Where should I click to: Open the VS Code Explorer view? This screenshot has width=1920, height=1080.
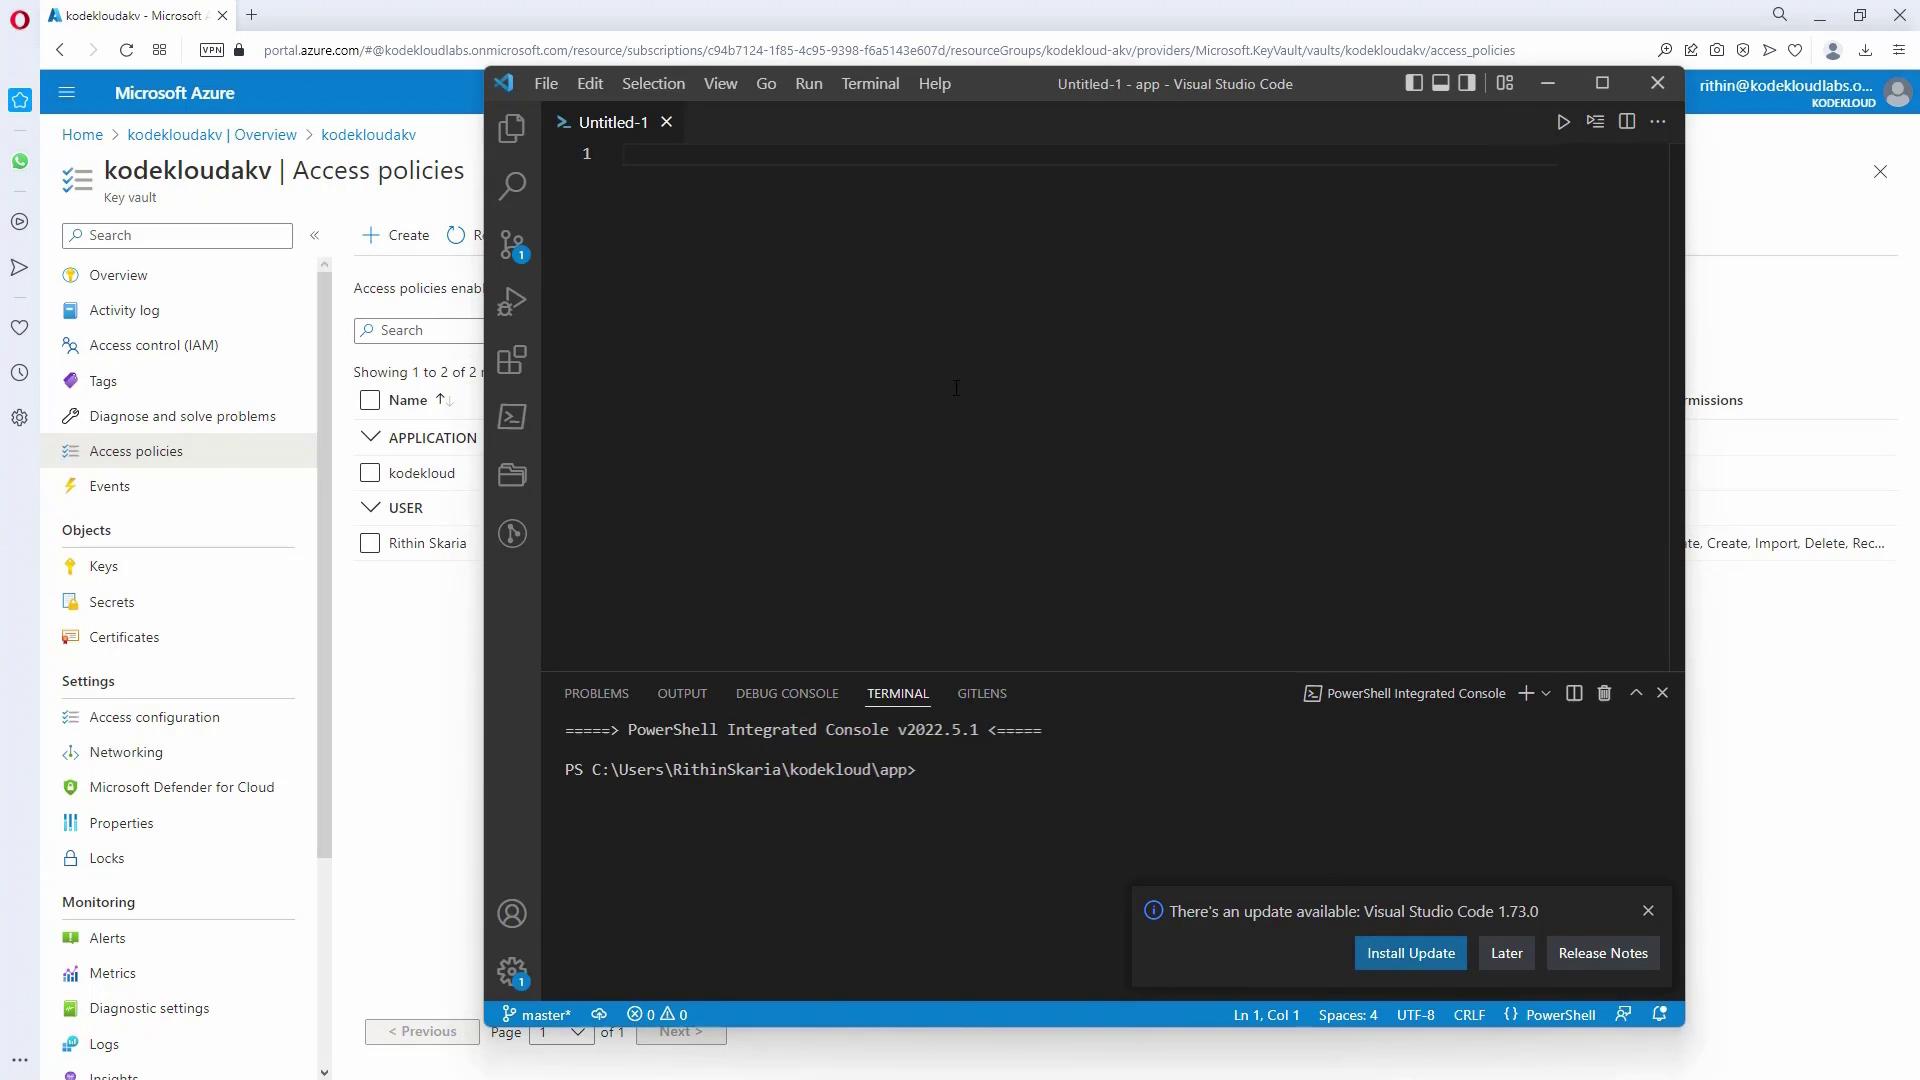click(x=512, y=128)
